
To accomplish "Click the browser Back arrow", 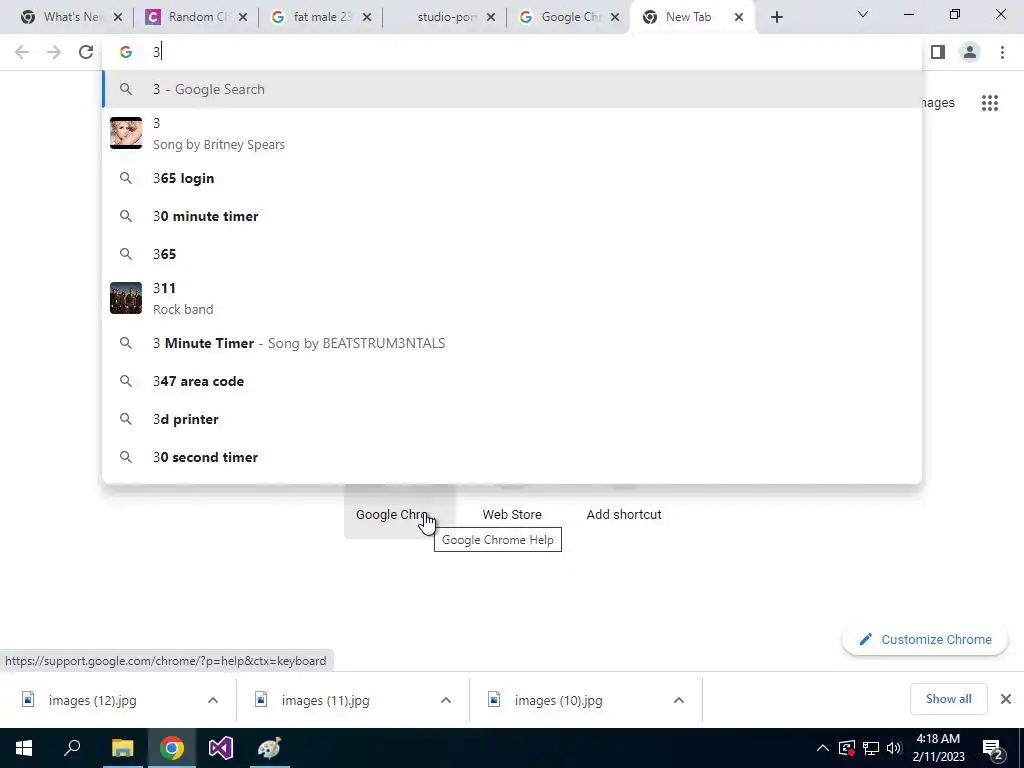I will click(x=22, y=52).
